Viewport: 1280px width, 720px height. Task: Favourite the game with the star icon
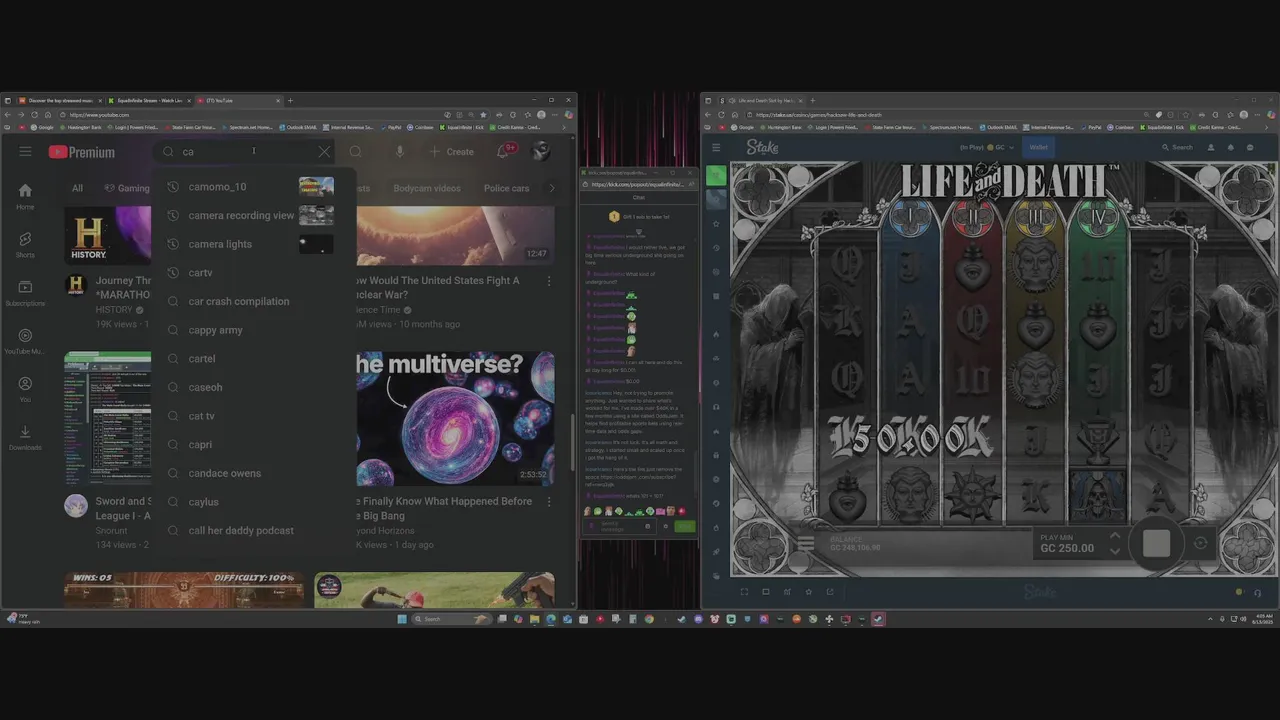(x=809, y=592)
